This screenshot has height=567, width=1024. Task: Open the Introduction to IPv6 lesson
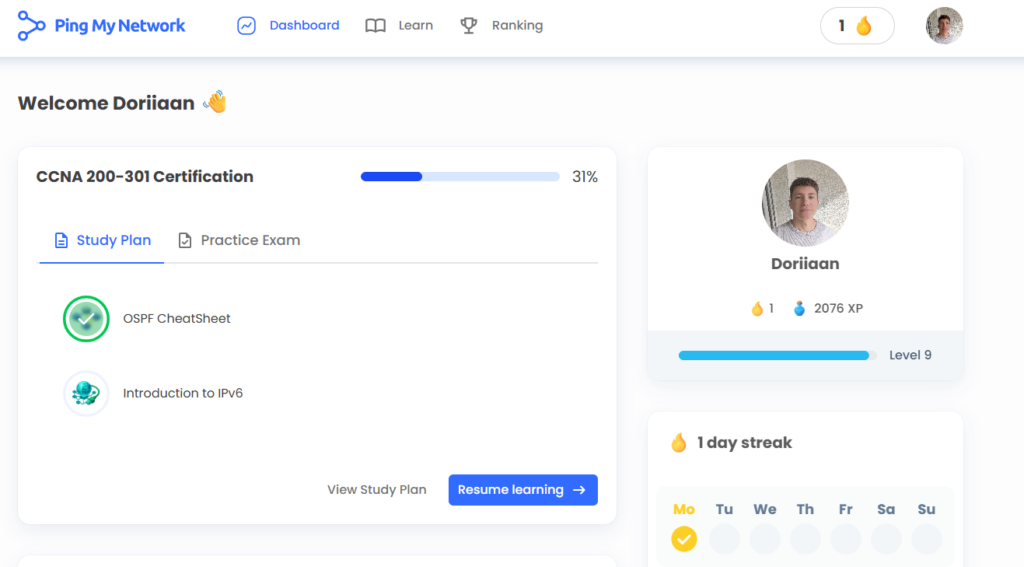point(183,393)
